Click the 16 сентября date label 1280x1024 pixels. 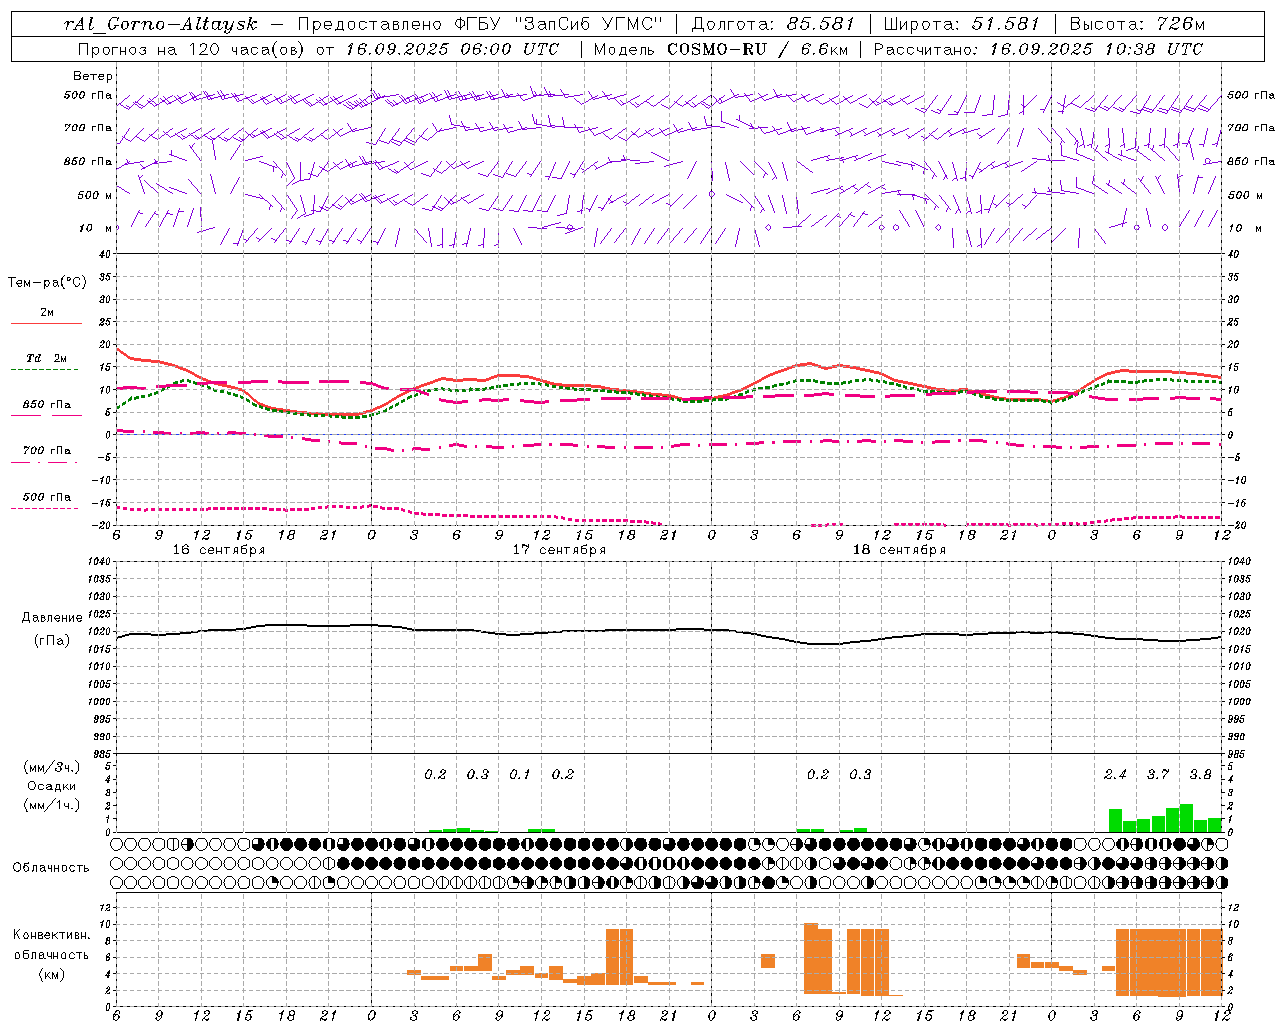tap(219, 550)
